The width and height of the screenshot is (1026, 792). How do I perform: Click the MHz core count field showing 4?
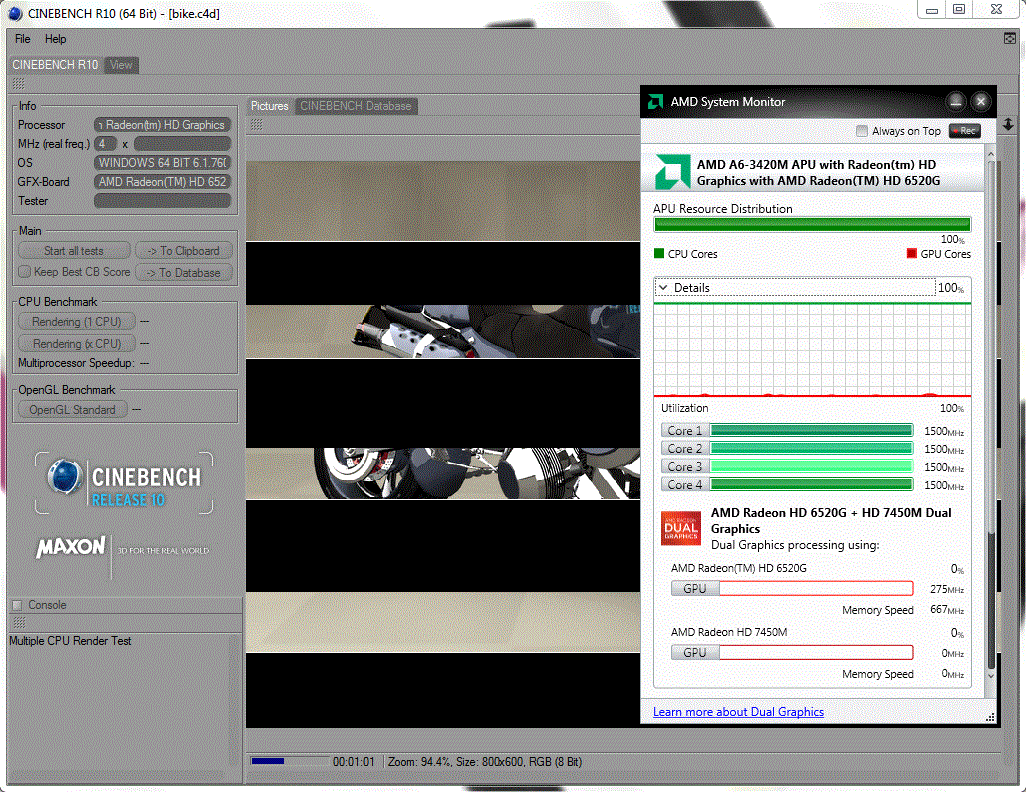coord(105,143)
